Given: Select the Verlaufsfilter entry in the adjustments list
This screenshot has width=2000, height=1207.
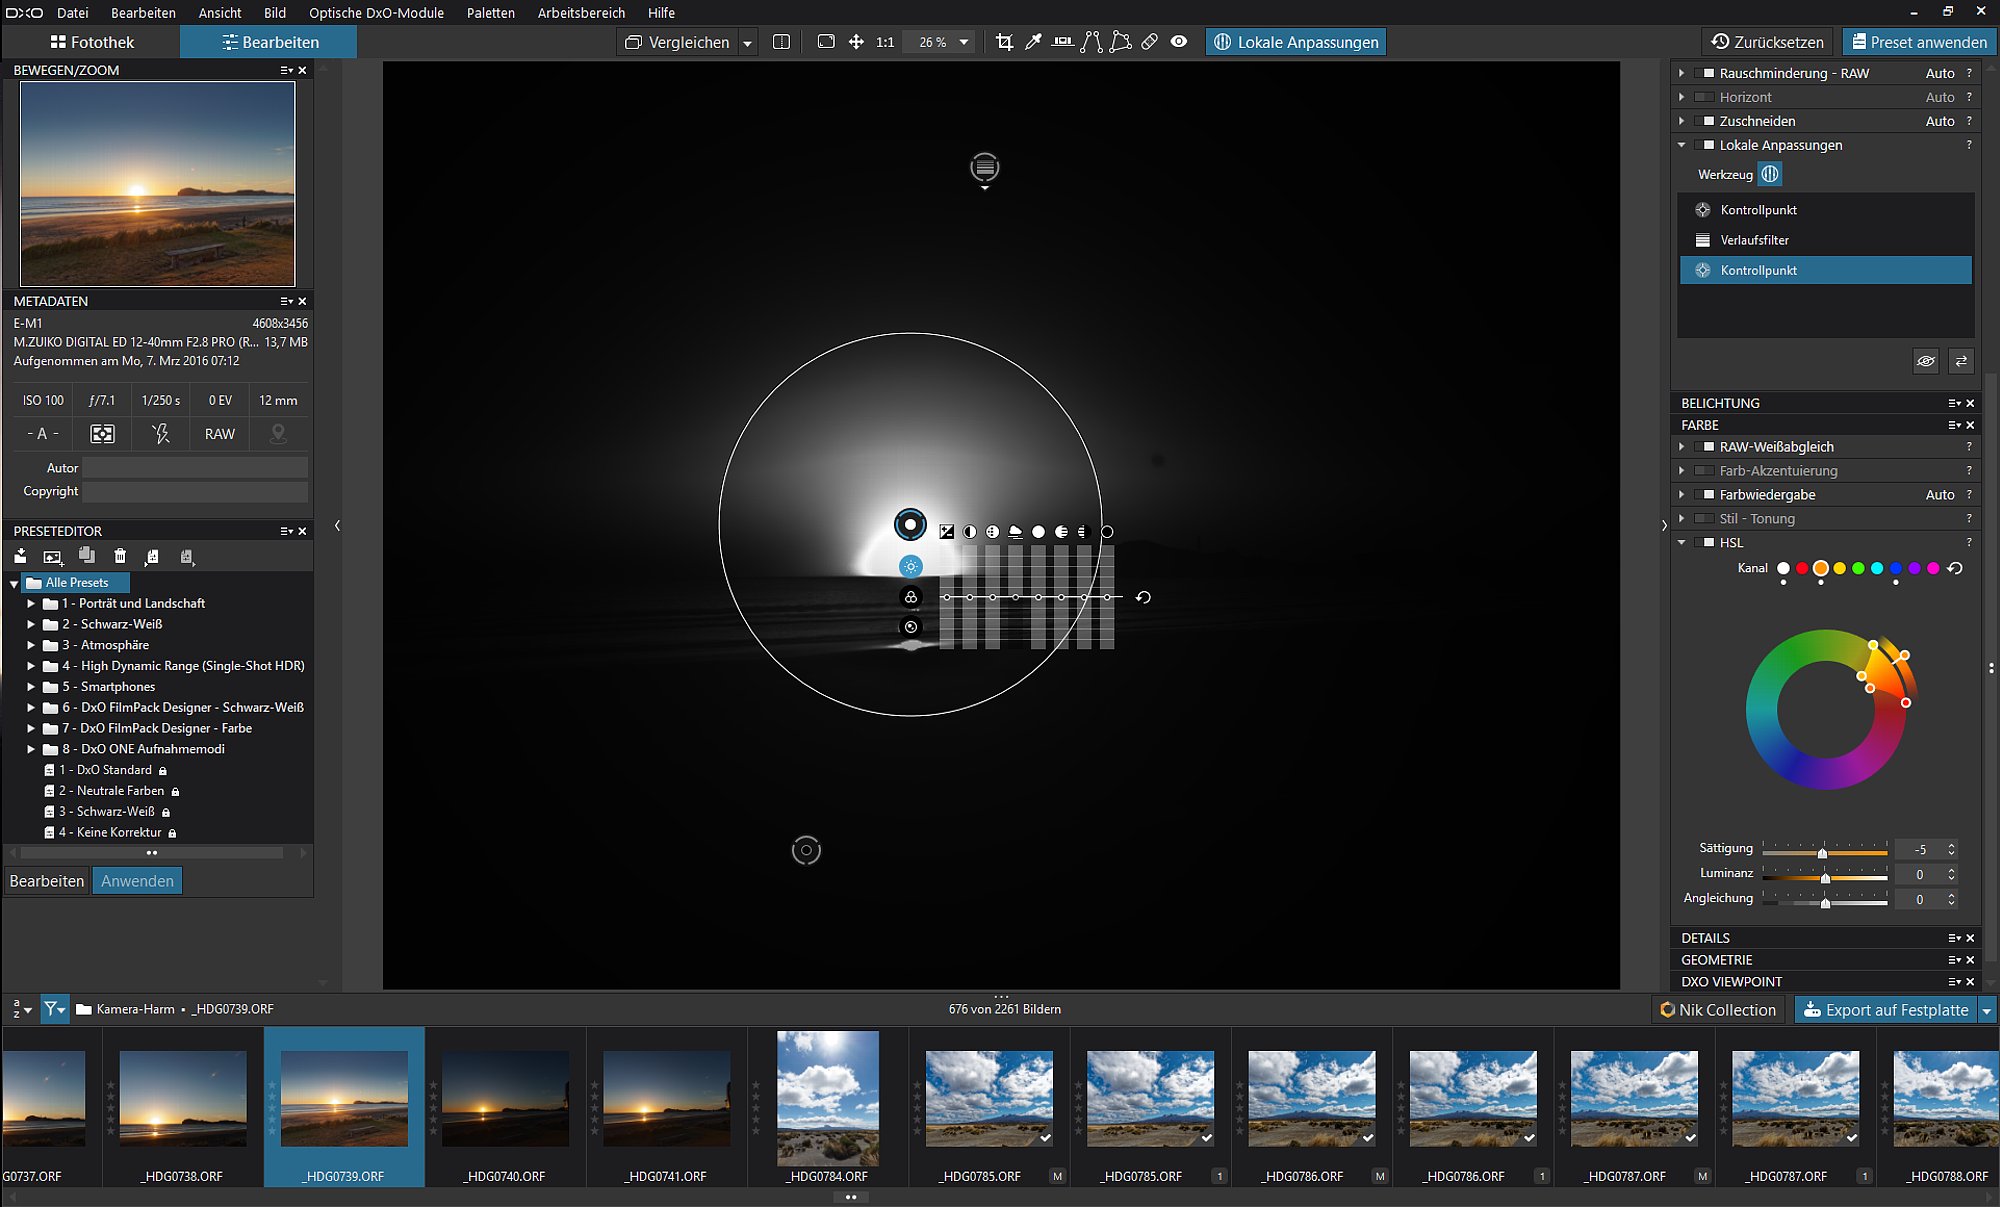Looking at the screenshot, I should tap(1826, 240).
